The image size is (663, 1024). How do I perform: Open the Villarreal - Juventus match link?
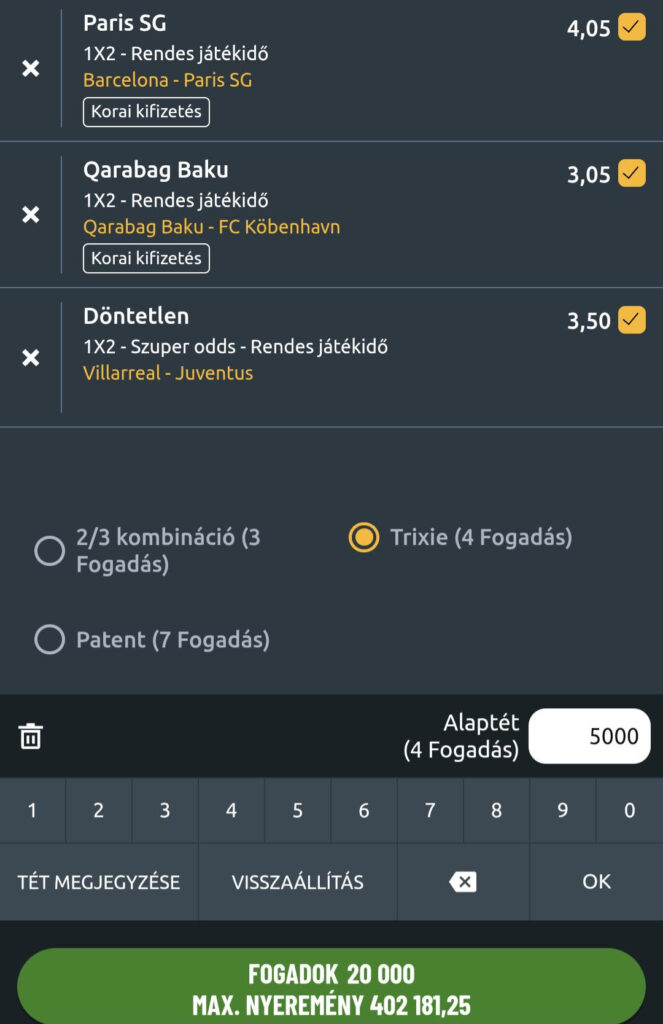(168, 373)
